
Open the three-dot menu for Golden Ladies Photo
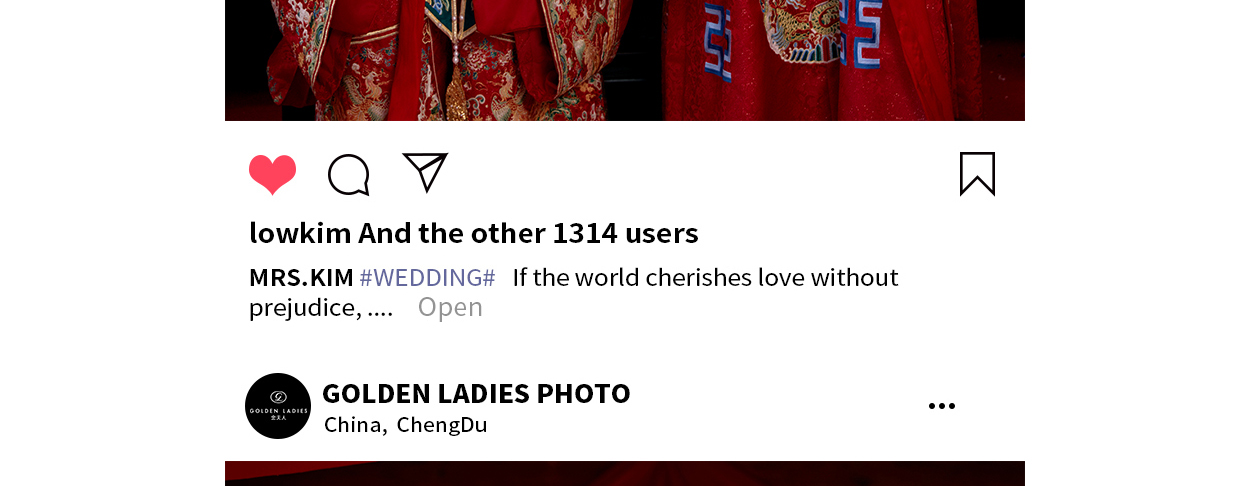click(x=941, y=406)
